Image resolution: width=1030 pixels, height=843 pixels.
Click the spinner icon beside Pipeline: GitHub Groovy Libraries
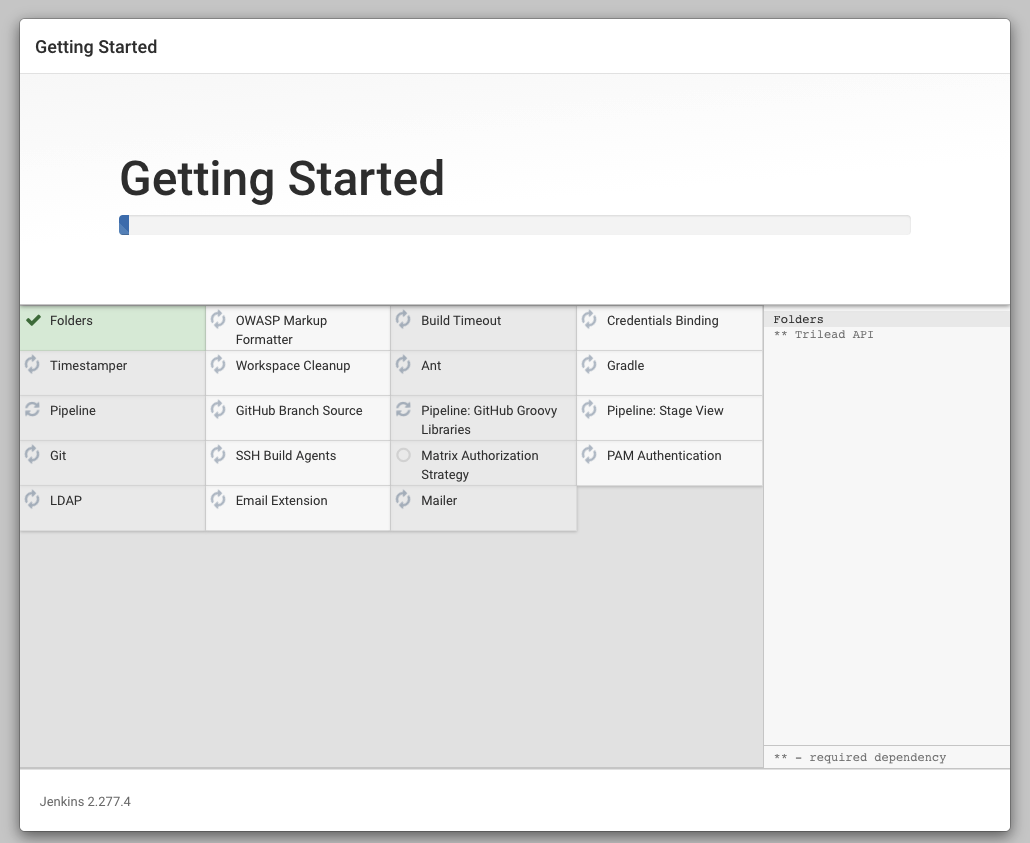click(403, 409)
